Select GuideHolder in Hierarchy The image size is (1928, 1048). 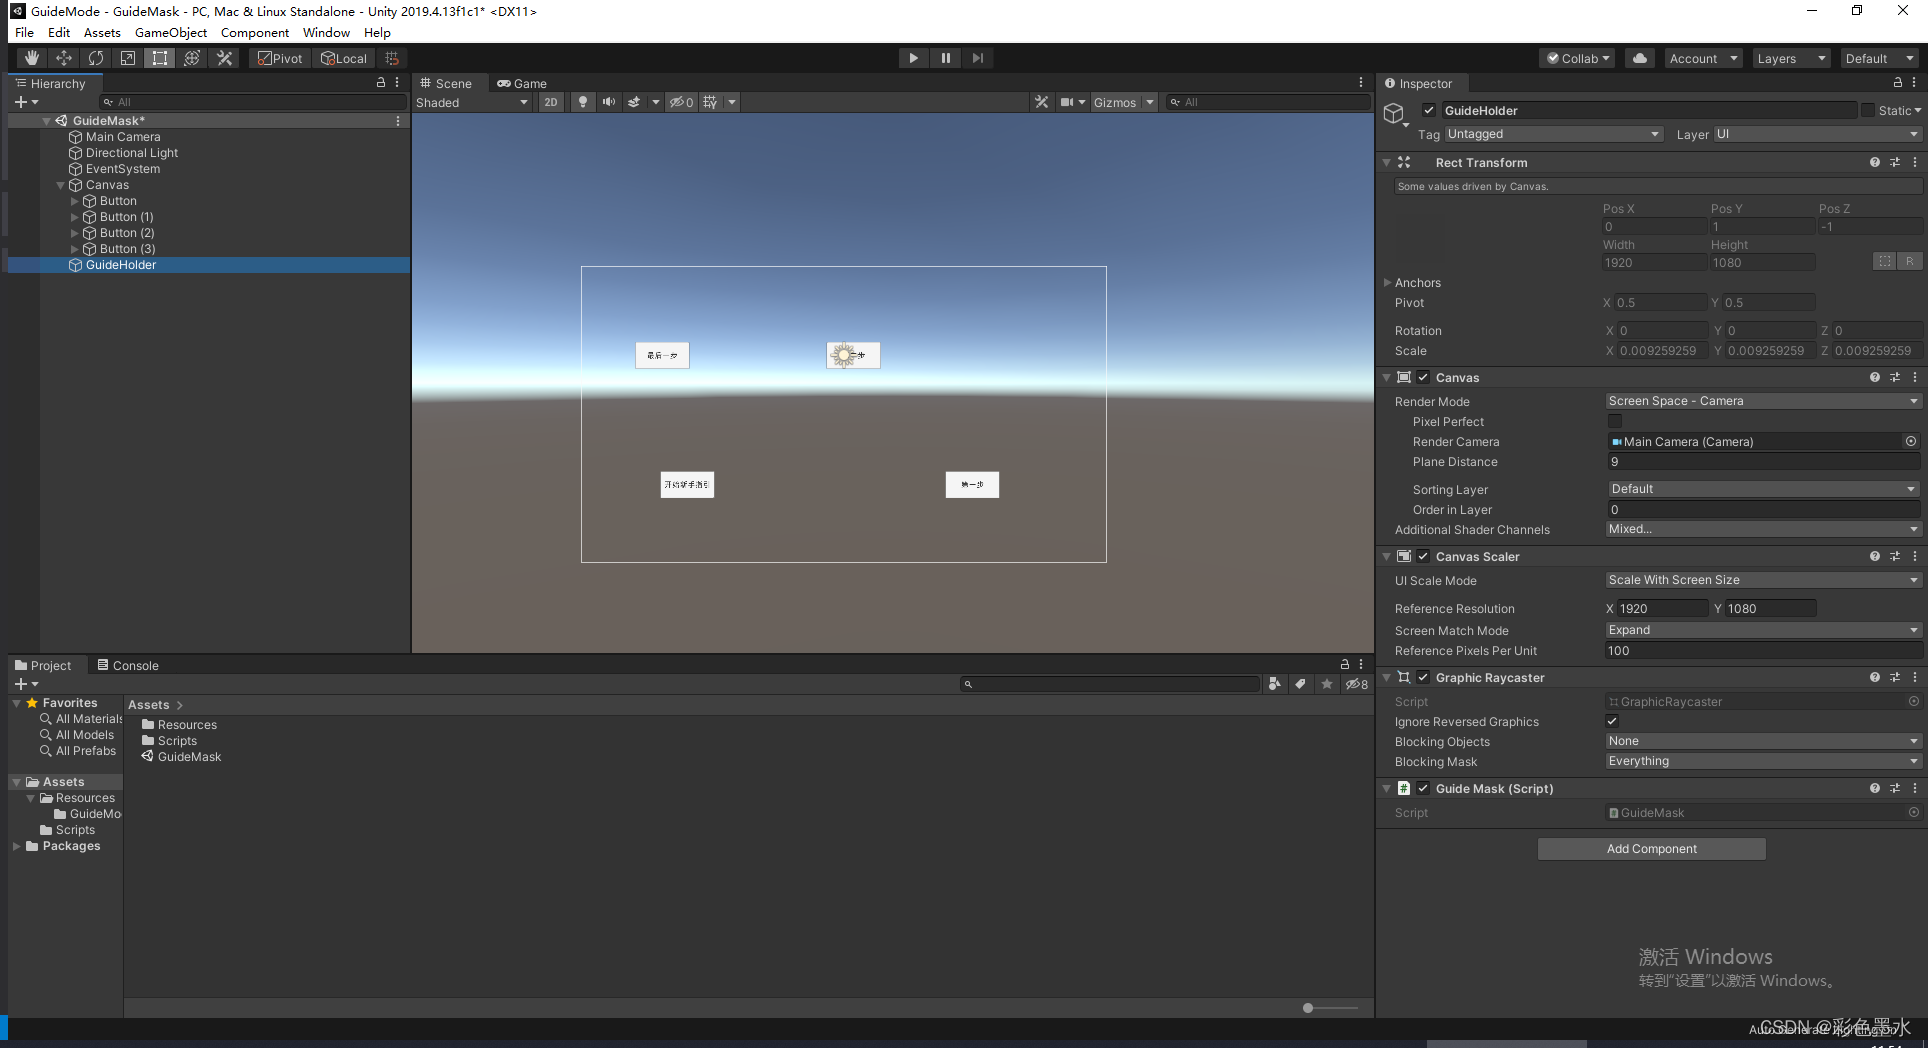coord(121,265)
